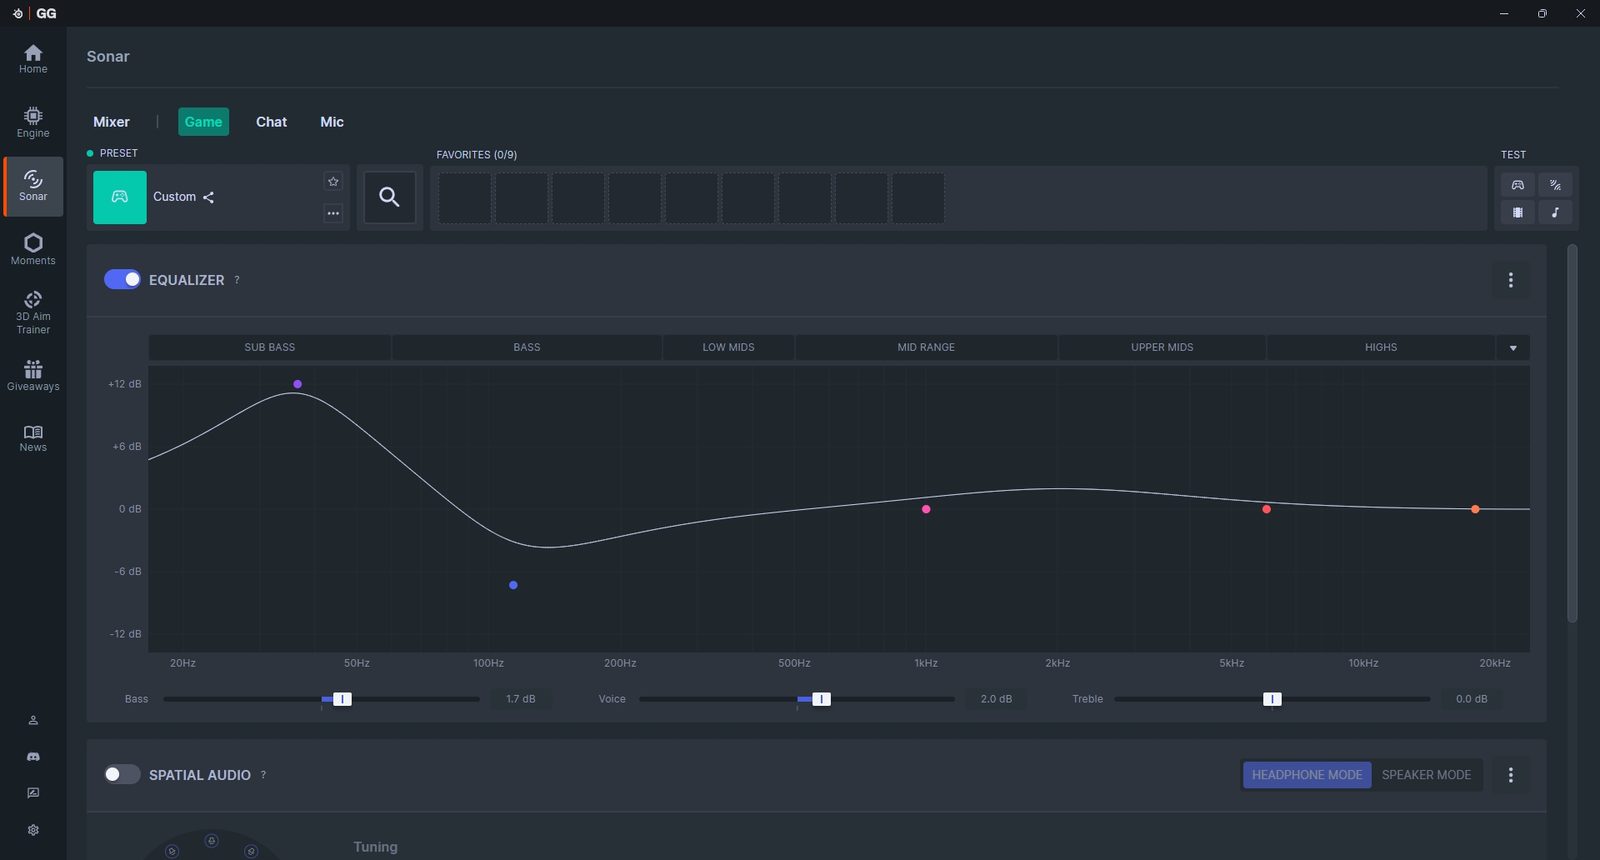Click the 'FAVORITES (0/9)' label
The image size is (1600, 860).
(477, 155)
